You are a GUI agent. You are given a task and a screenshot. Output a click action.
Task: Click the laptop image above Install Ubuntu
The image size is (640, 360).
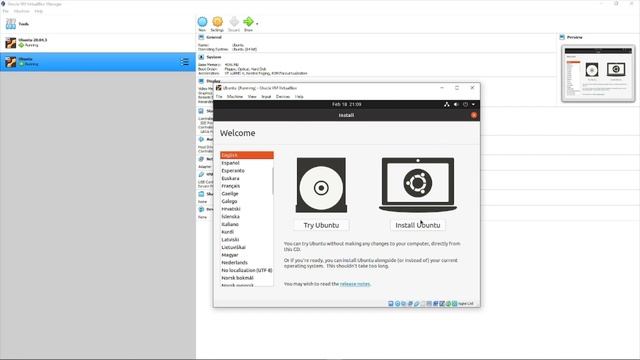(x=418, y=184)
